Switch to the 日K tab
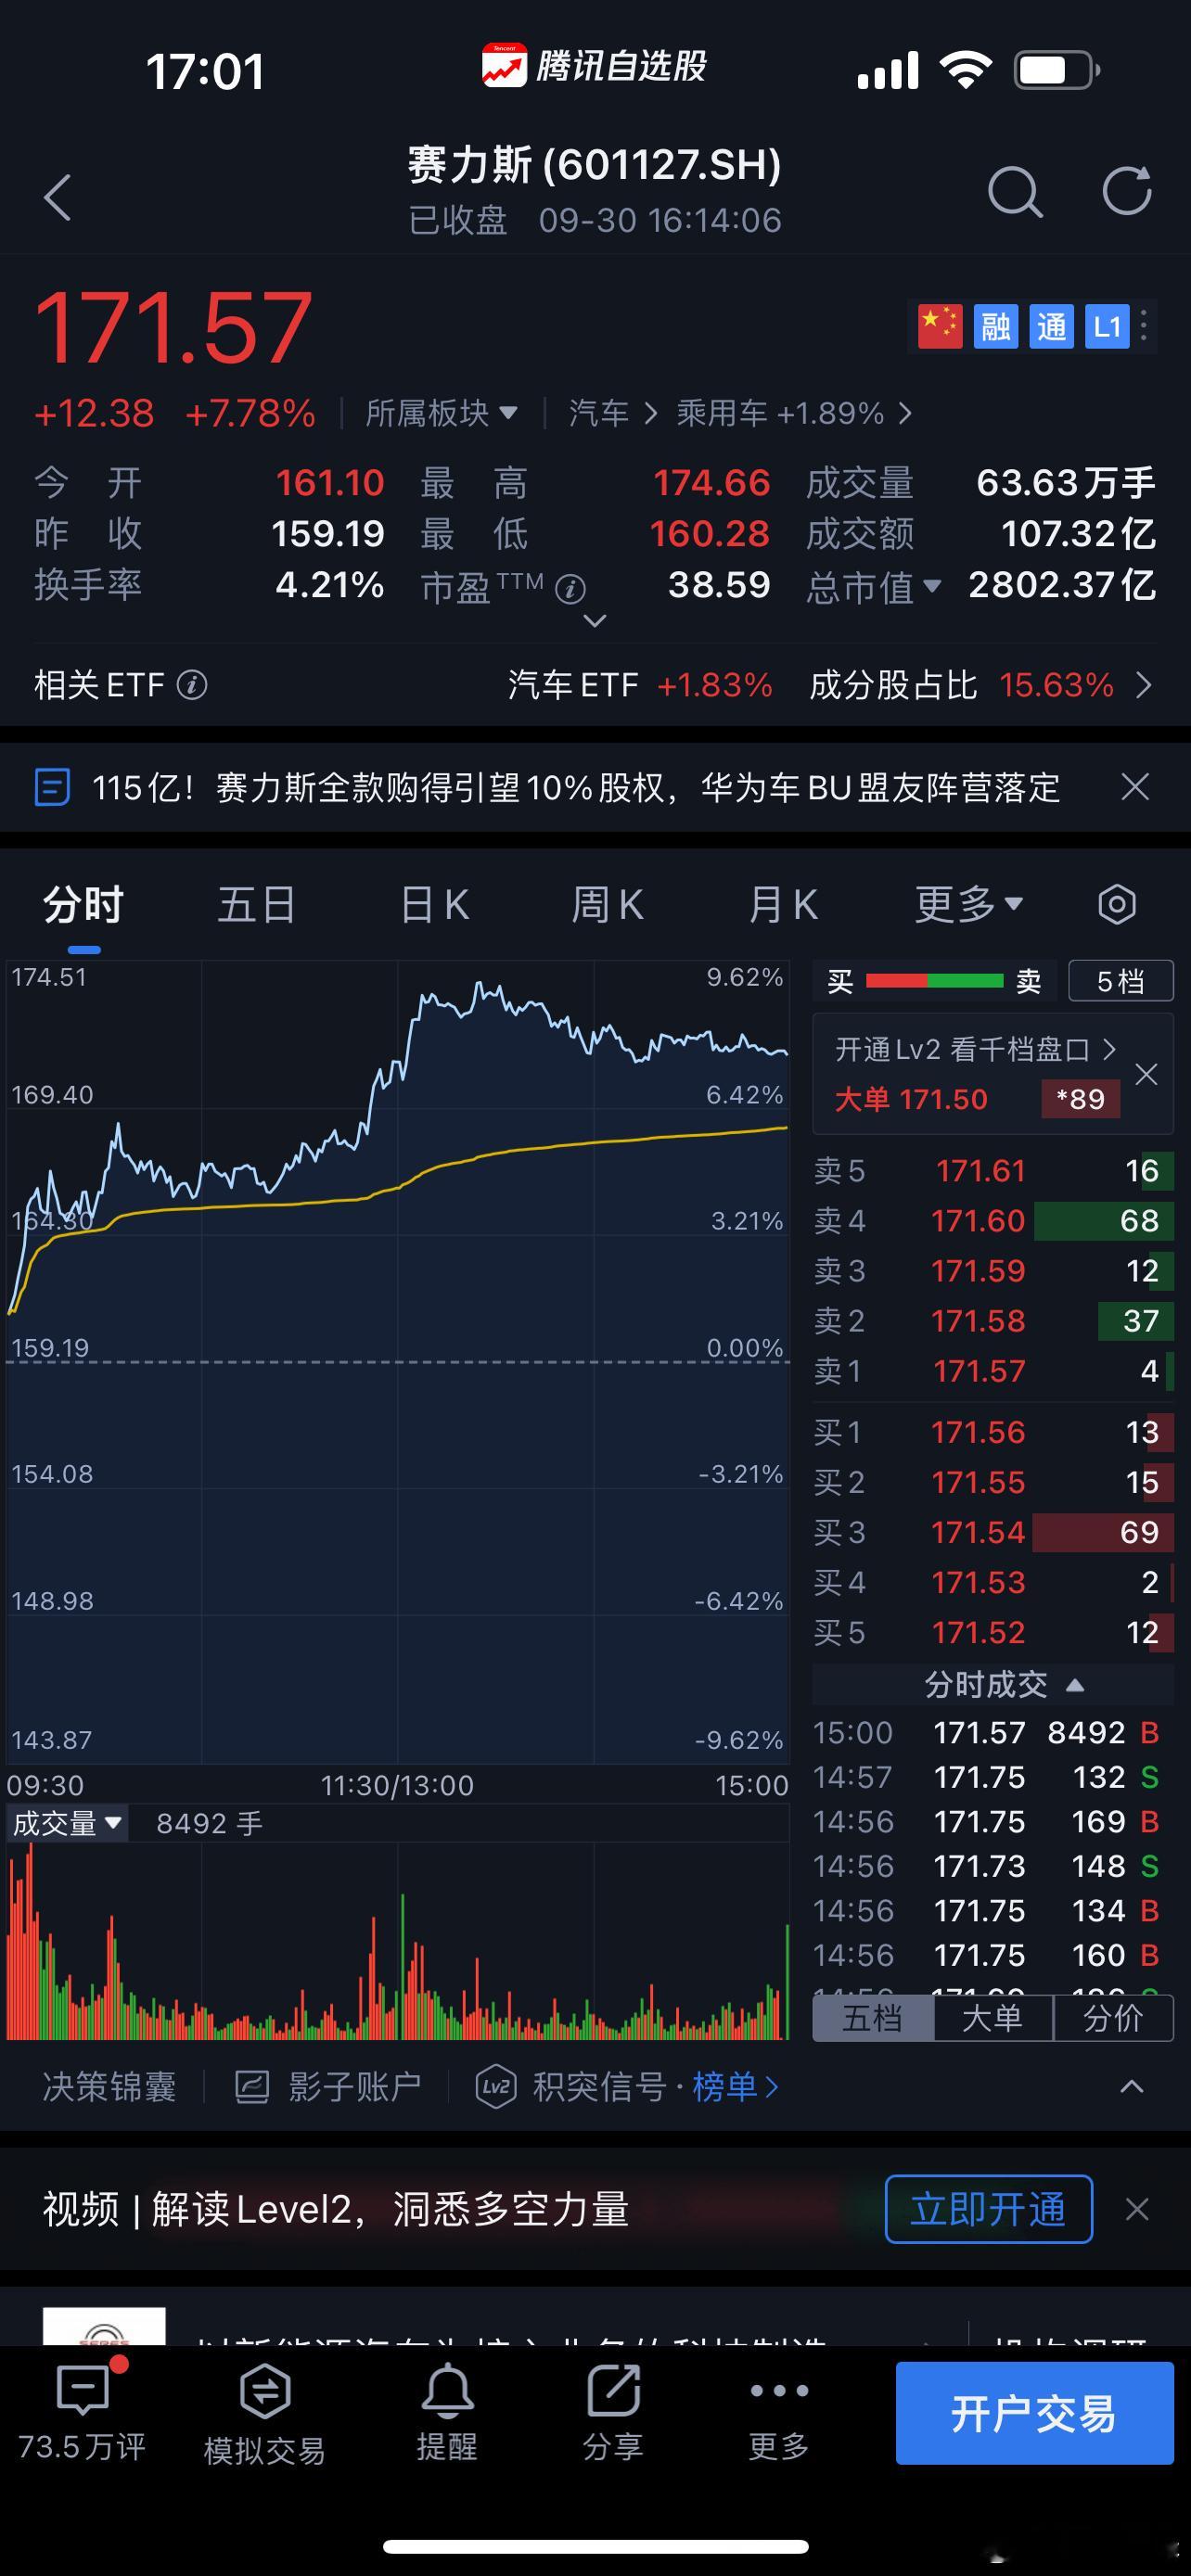Screen dimensions: 1191x2576 (x=434, y=904)
